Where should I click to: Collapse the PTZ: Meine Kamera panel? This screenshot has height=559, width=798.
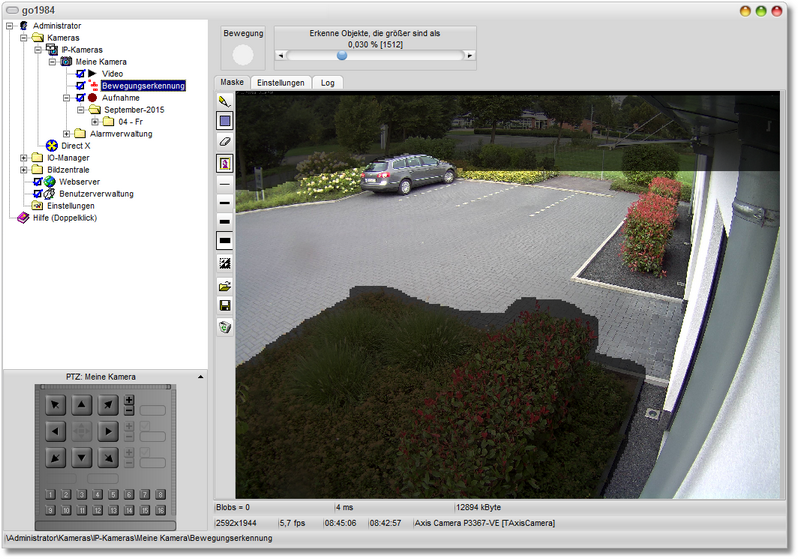pyautogui.click(x=199, y=377)
